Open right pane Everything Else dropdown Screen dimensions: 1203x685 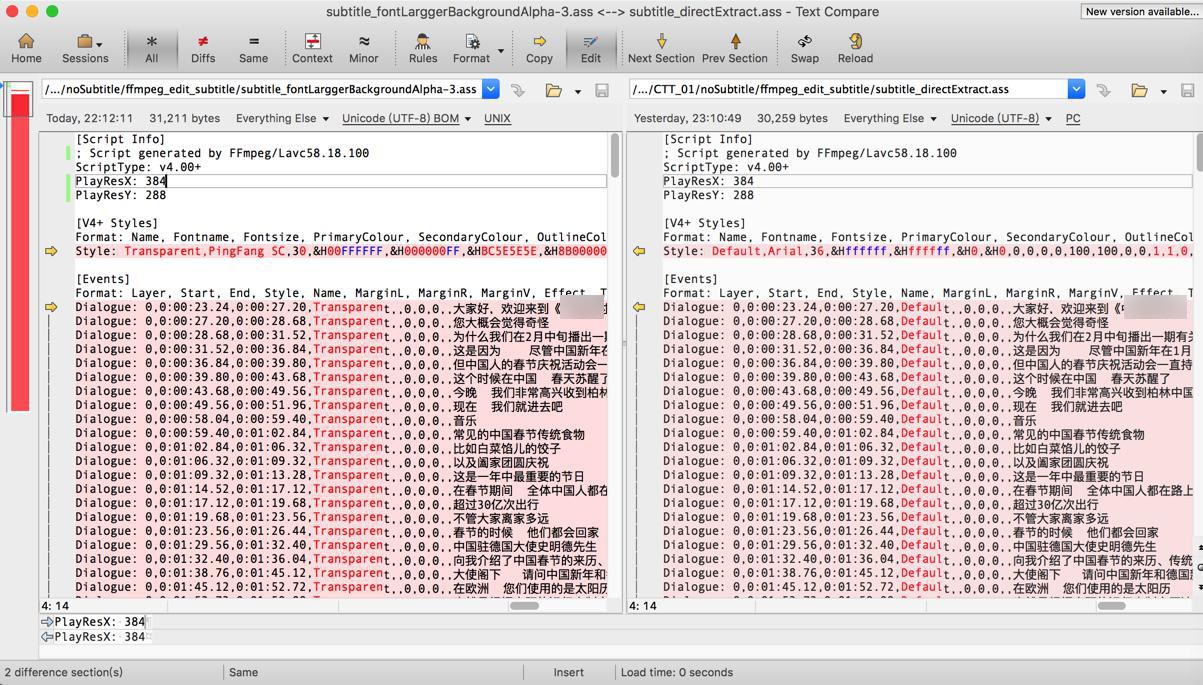[x=890, y=118]
